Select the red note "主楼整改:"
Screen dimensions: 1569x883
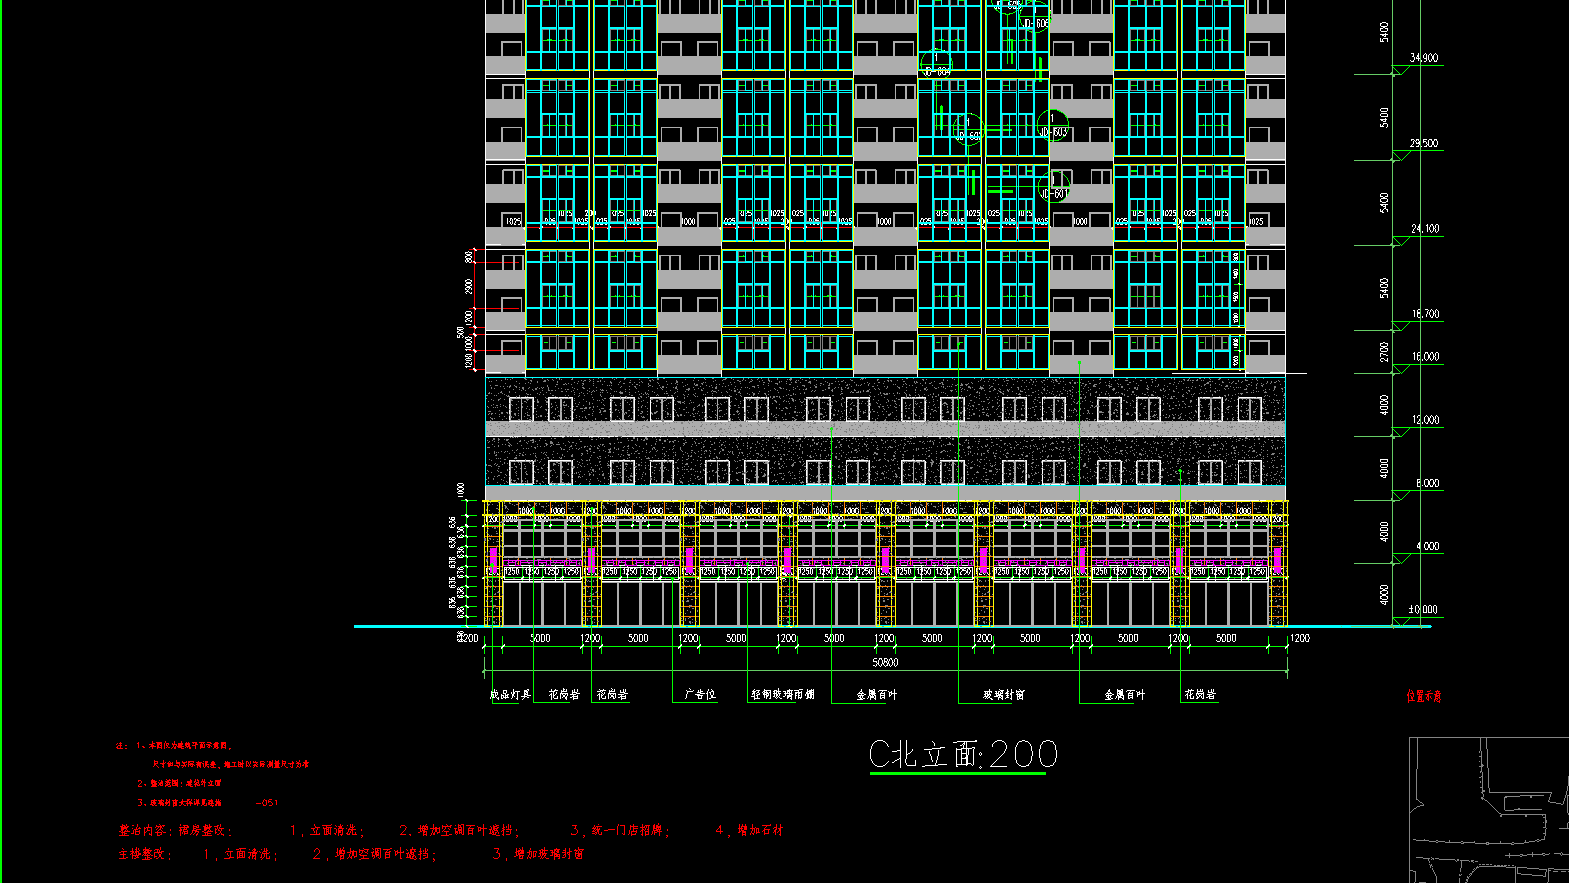[146, 854]
